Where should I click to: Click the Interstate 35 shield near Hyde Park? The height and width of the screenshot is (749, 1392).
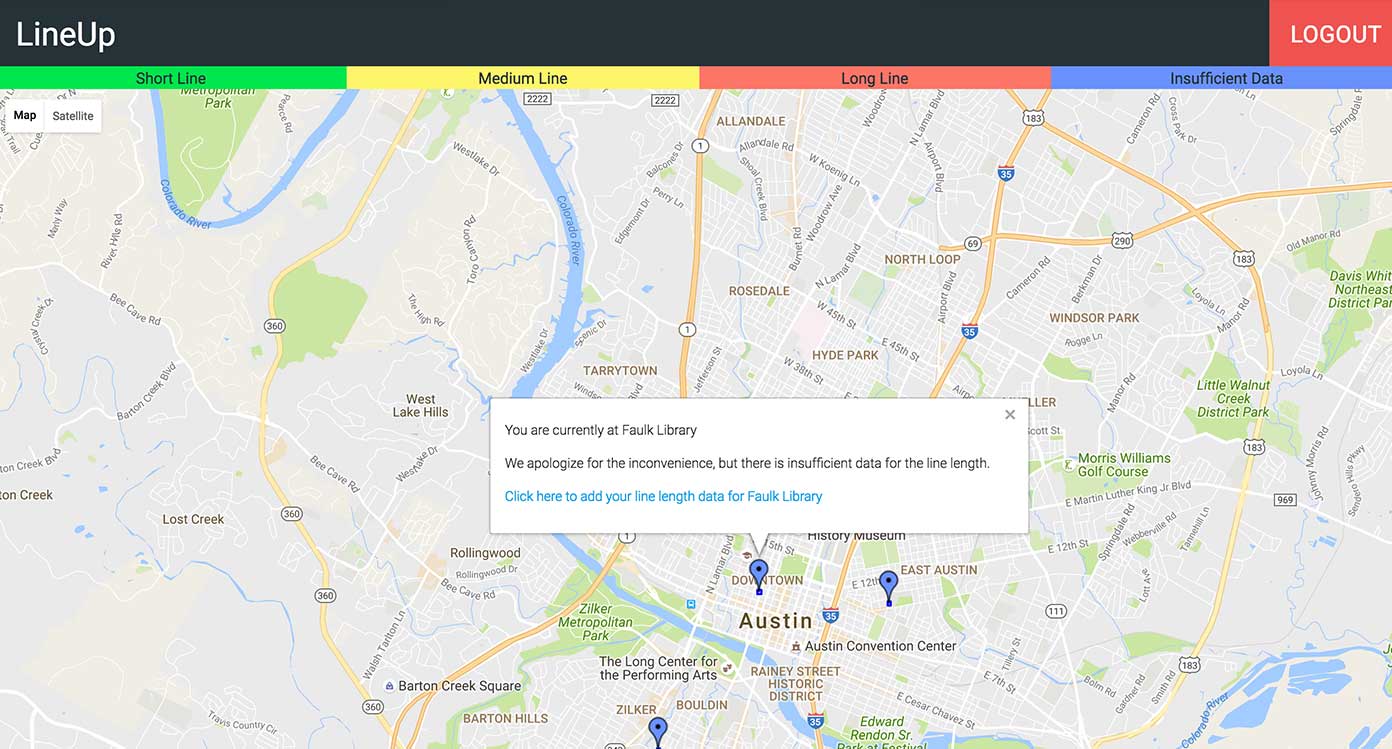[969, 331]
